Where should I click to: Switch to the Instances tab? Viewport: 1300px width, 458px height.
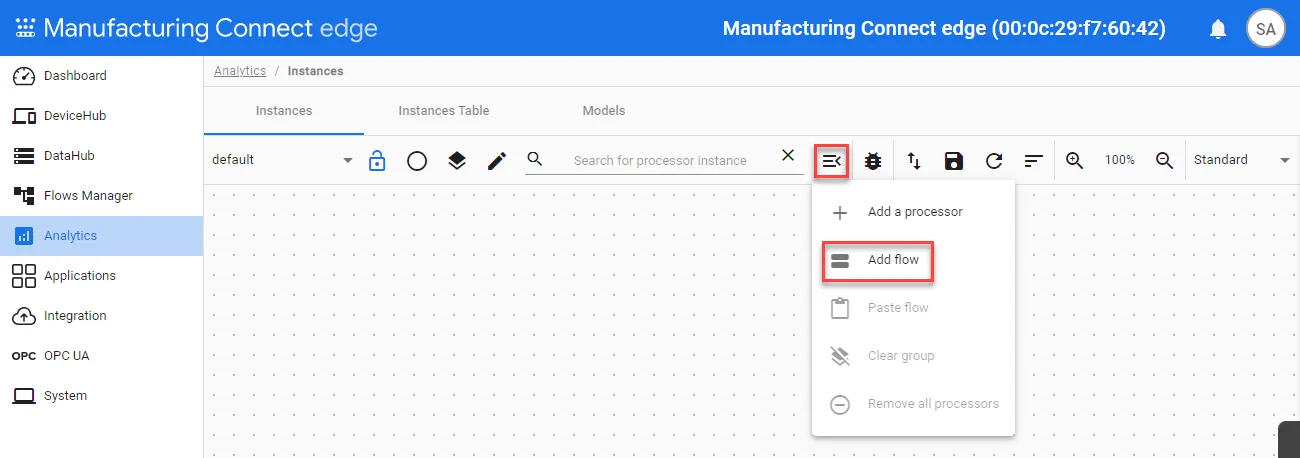[x=284, y=111]
